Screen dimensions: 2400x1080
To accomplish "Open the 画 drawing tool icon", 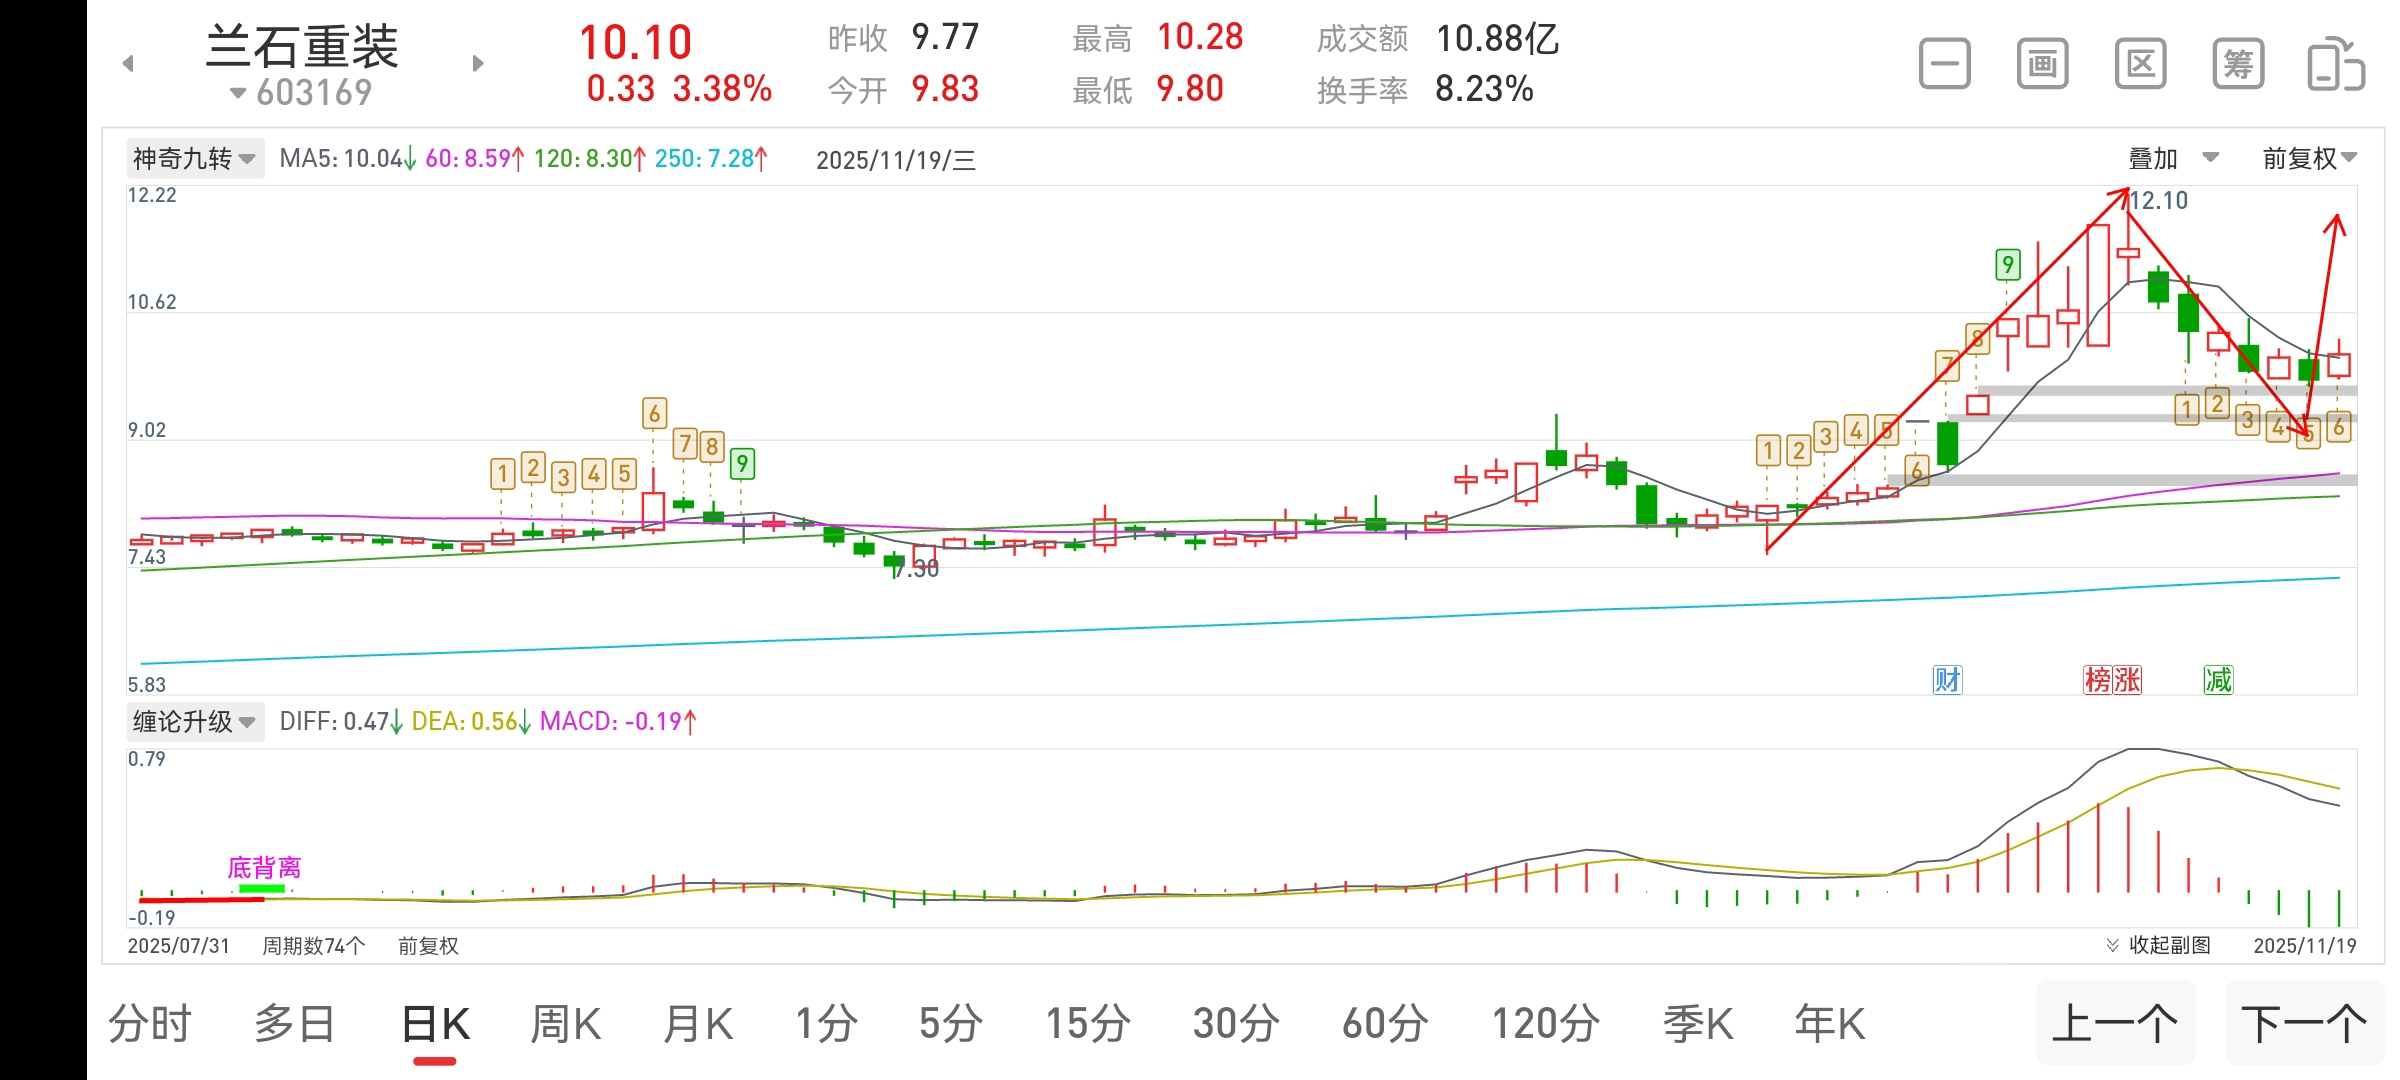I will [2042, 65].
